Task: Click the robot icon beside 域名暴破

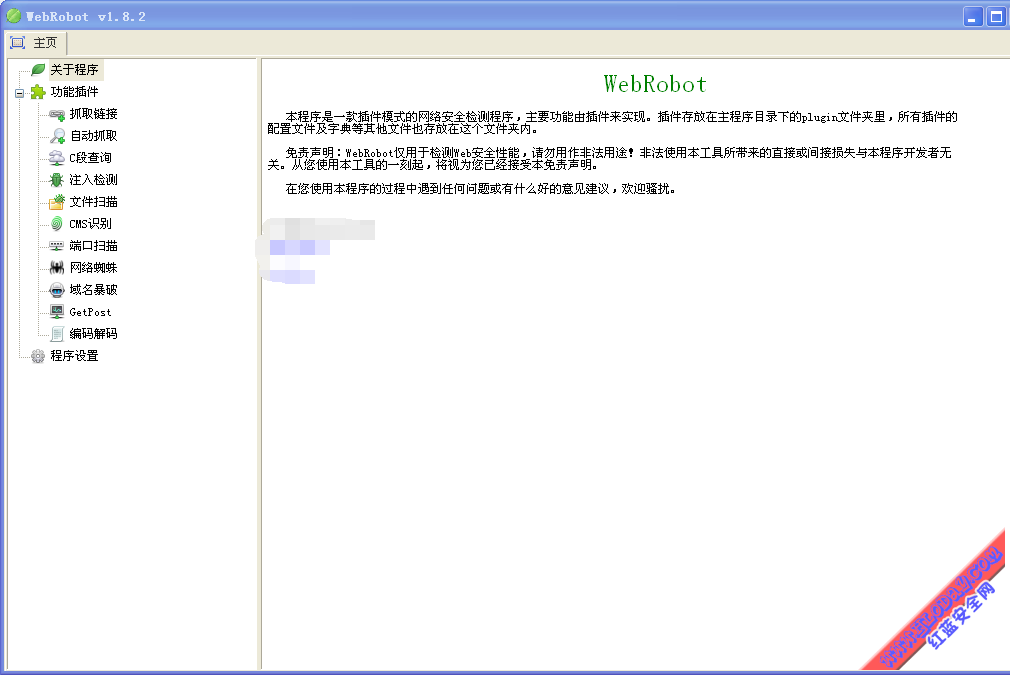Action: point(57,290)
